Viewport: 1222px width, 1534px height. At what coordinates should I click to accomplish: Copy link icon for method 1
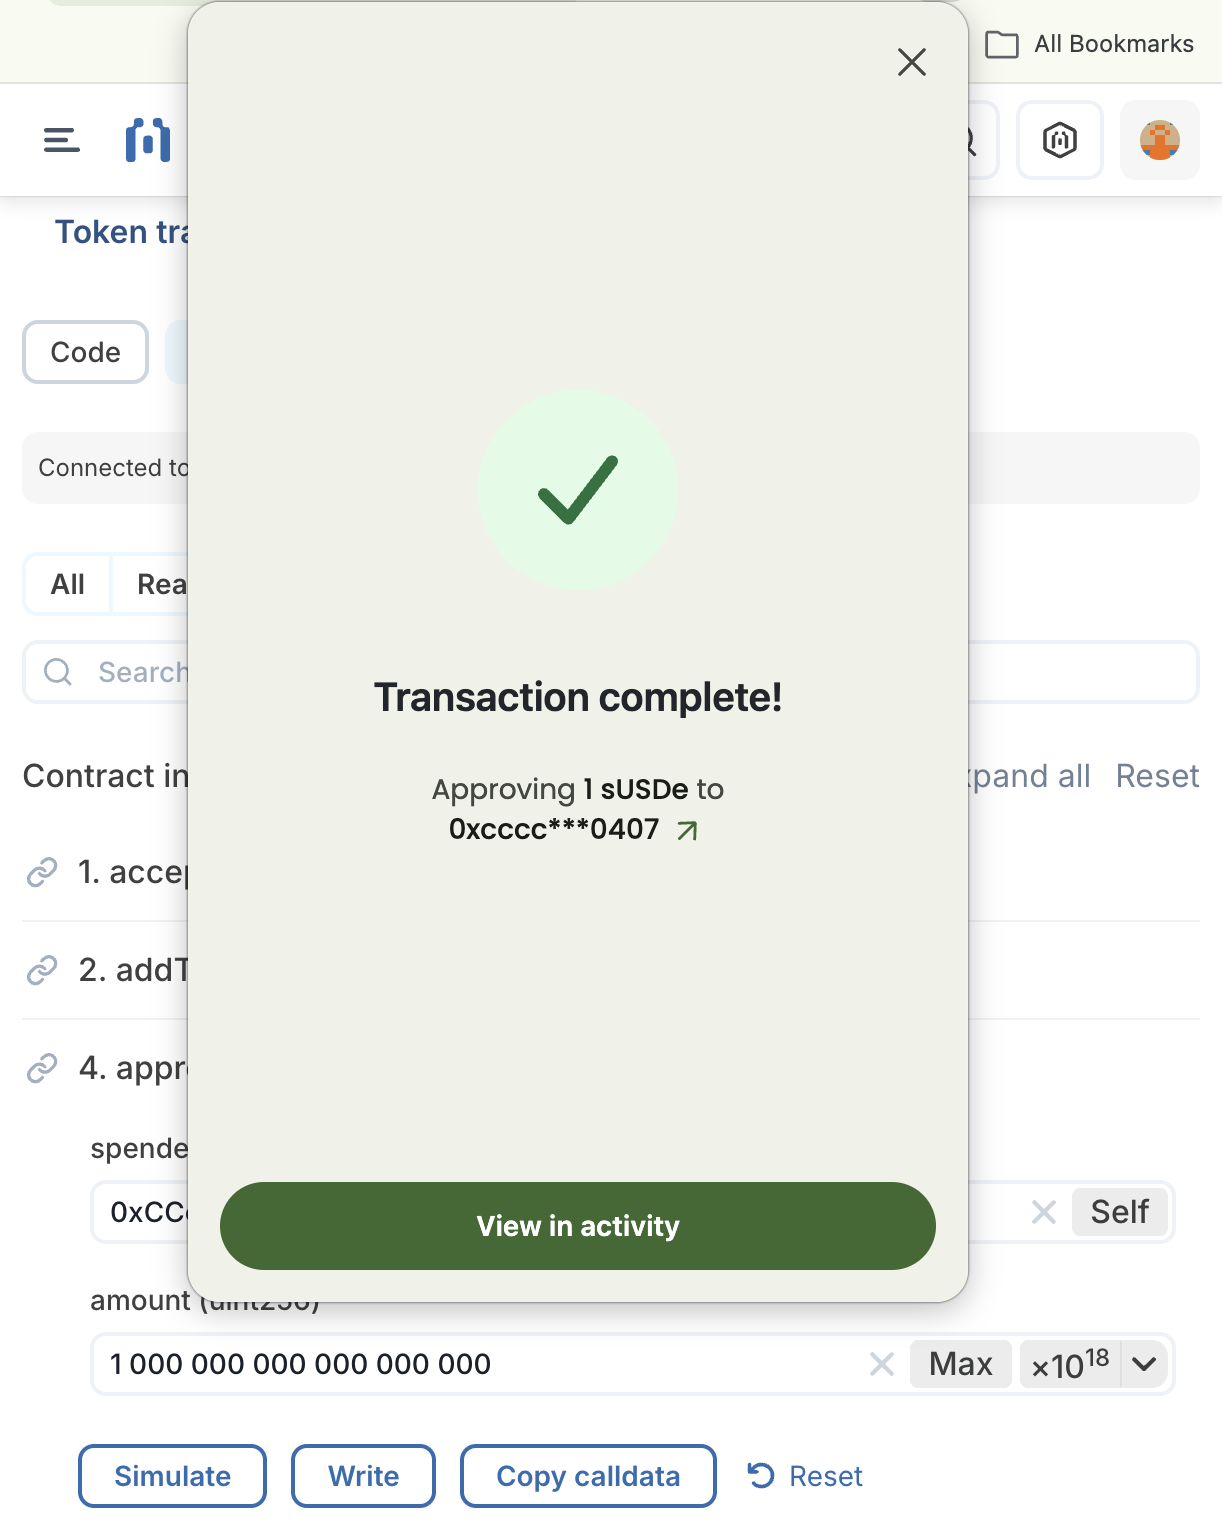(42, 872)
